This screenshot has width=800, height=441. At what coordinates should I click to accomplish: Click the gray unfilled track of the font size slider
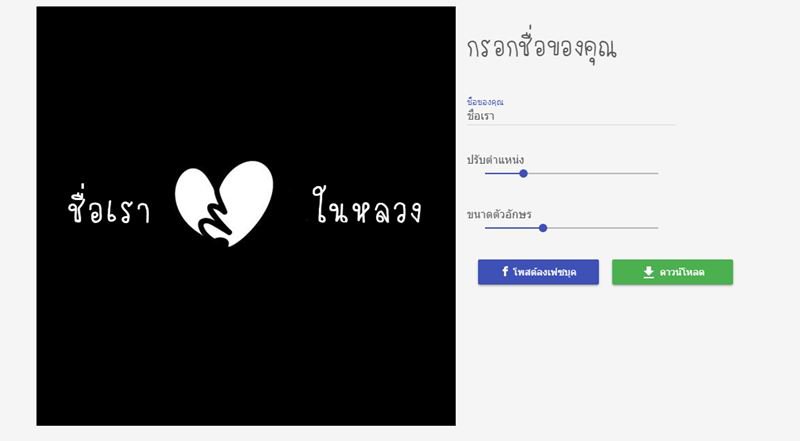603,228
